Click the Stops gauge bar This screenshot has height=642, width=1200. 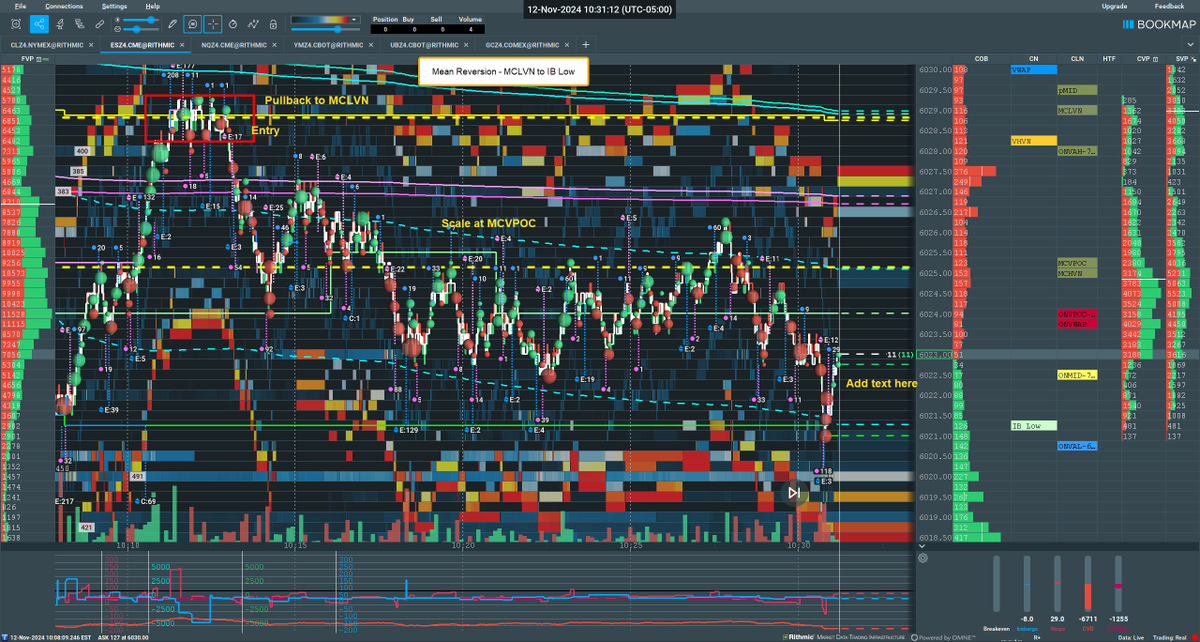[x=1057, y=583]
